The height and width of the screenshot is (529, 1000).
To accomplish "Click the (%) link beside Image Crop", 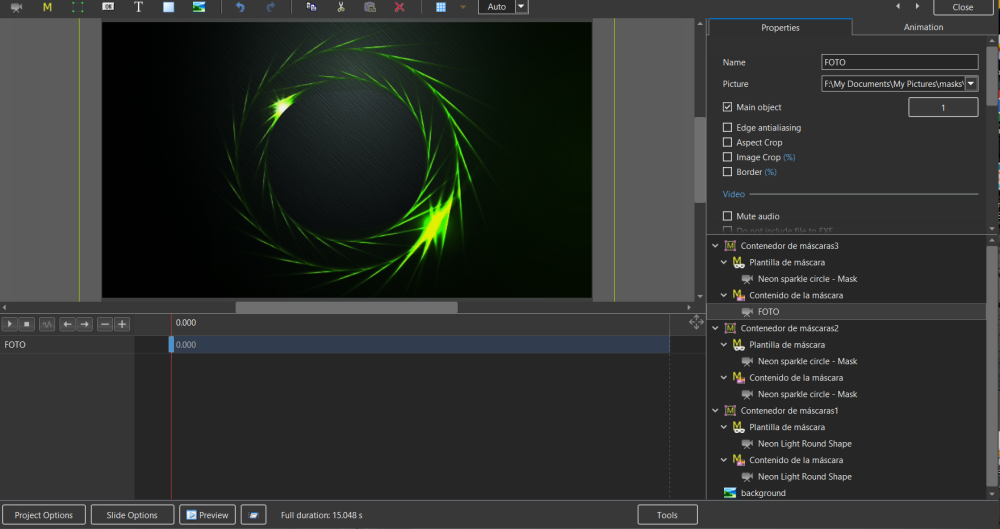I will click(789, 157).
